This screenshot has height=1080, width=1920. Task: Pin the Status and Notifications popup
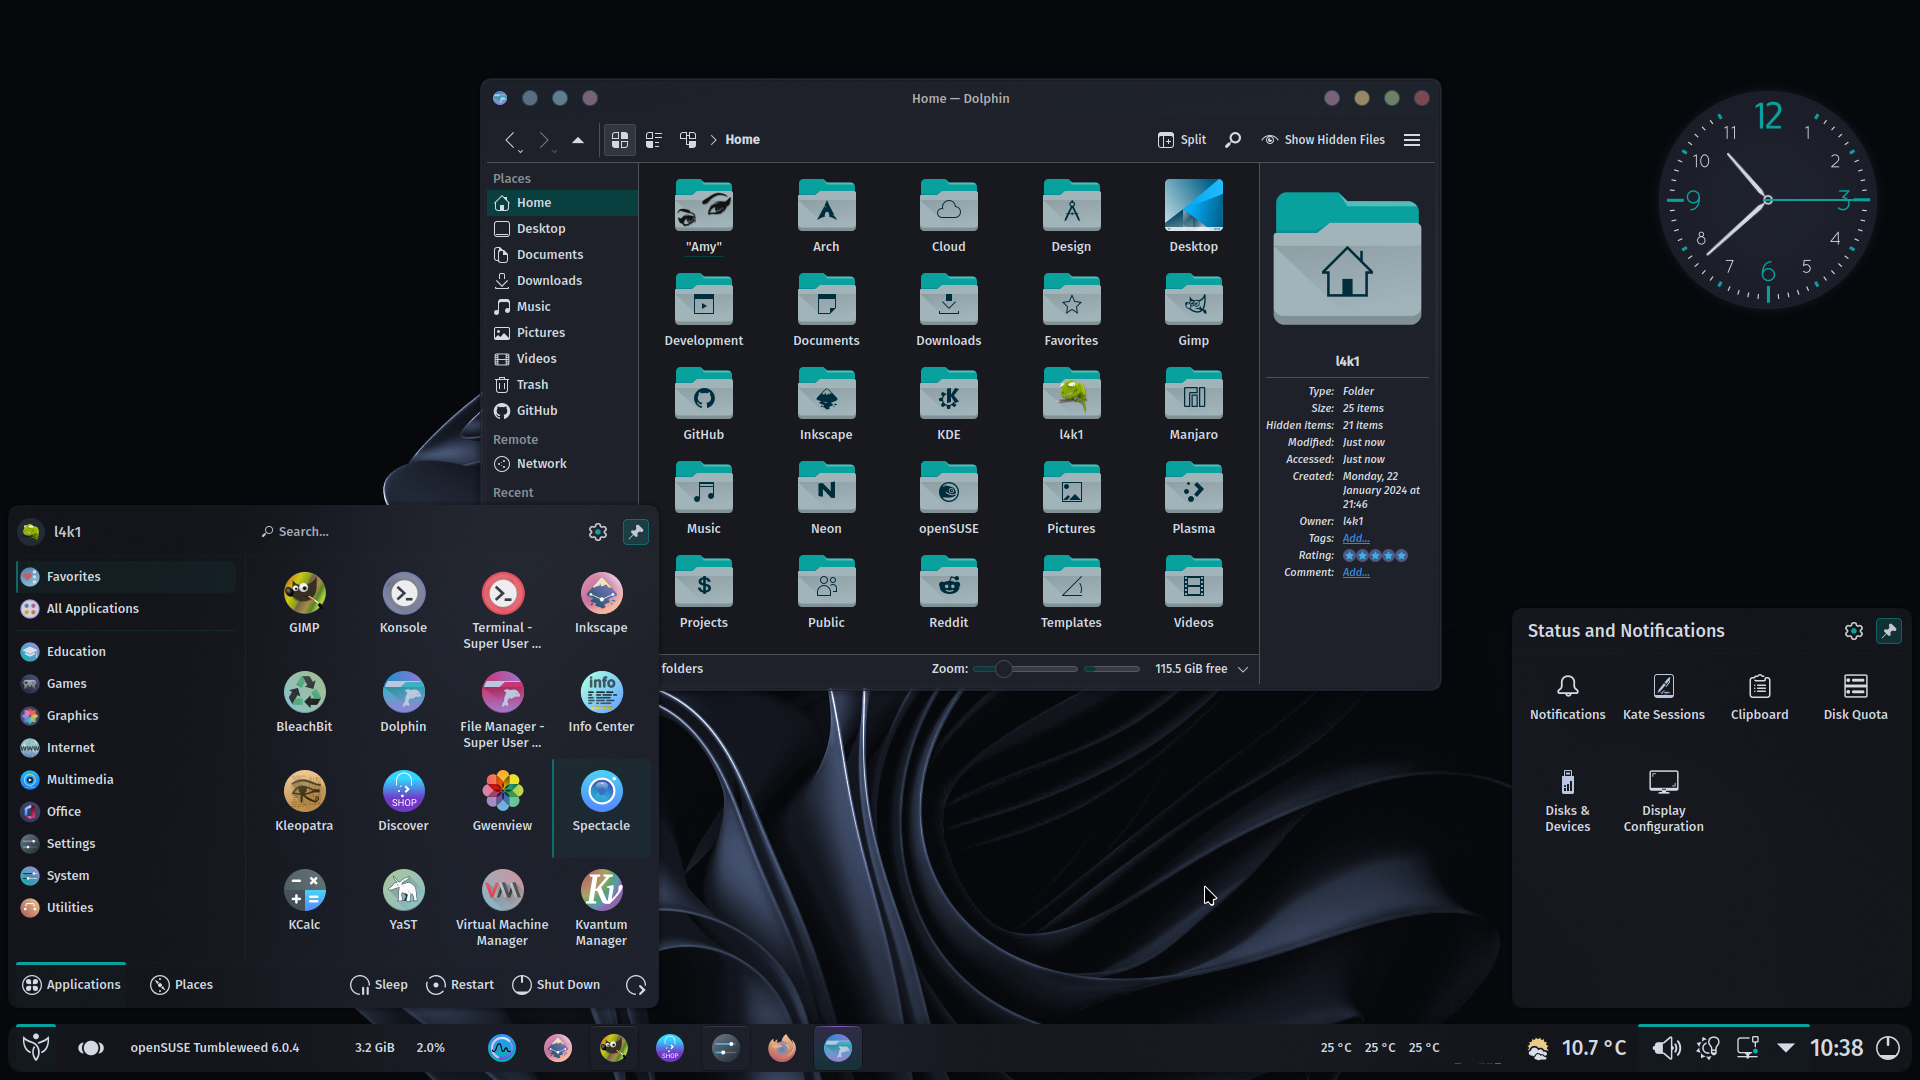(1888, 631)
